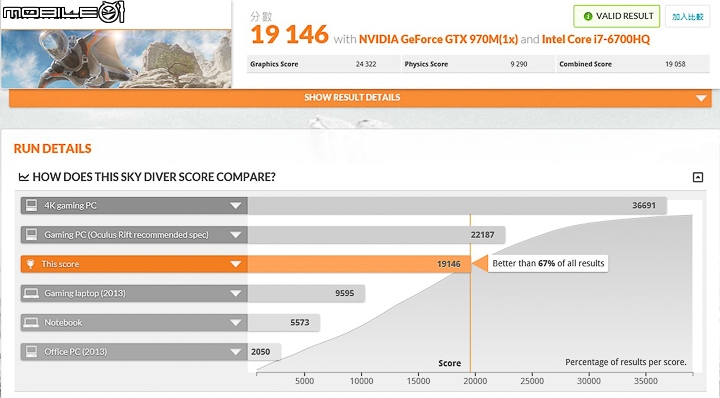The image size is (720, 398).
Task: Open the NVIDIA GeForce GTX 970M link
Action: [x=438, y=39]
